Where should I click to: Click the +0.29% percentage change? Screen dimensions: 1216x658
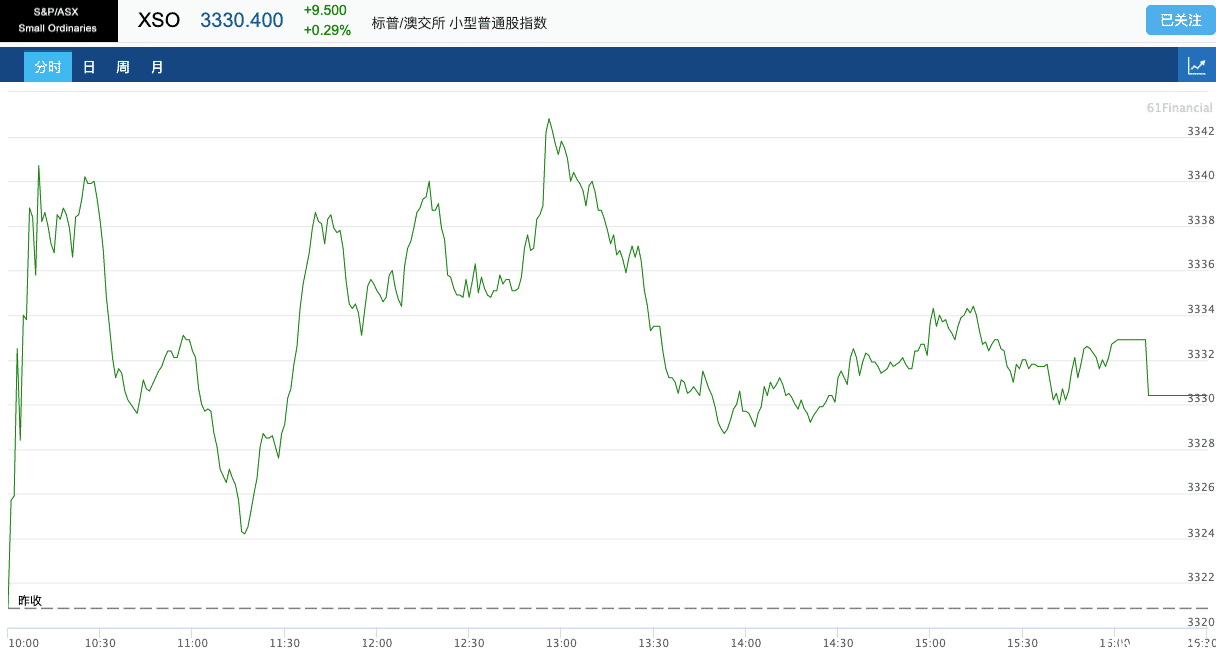[x=327, y=30]
